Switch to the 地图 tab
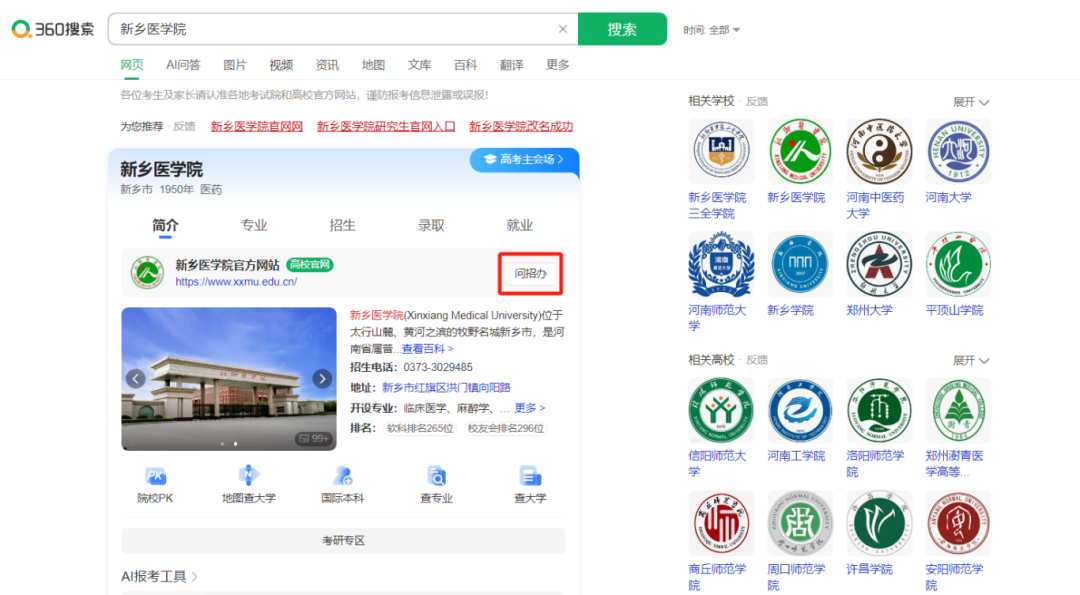Image resolution: width=1080 pixels, height=595 pixels. [x=373, y=65]
